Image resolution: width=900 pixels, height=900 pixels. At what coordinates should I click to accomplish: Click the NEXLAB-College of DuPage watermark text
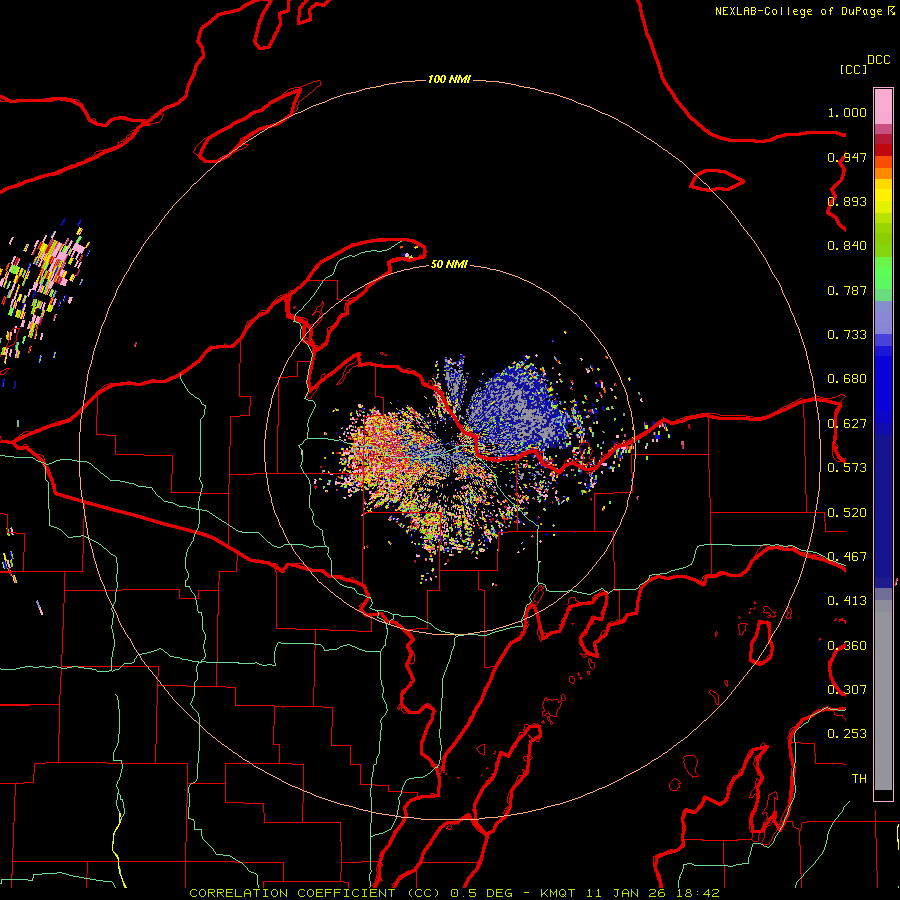click(800, 11)
